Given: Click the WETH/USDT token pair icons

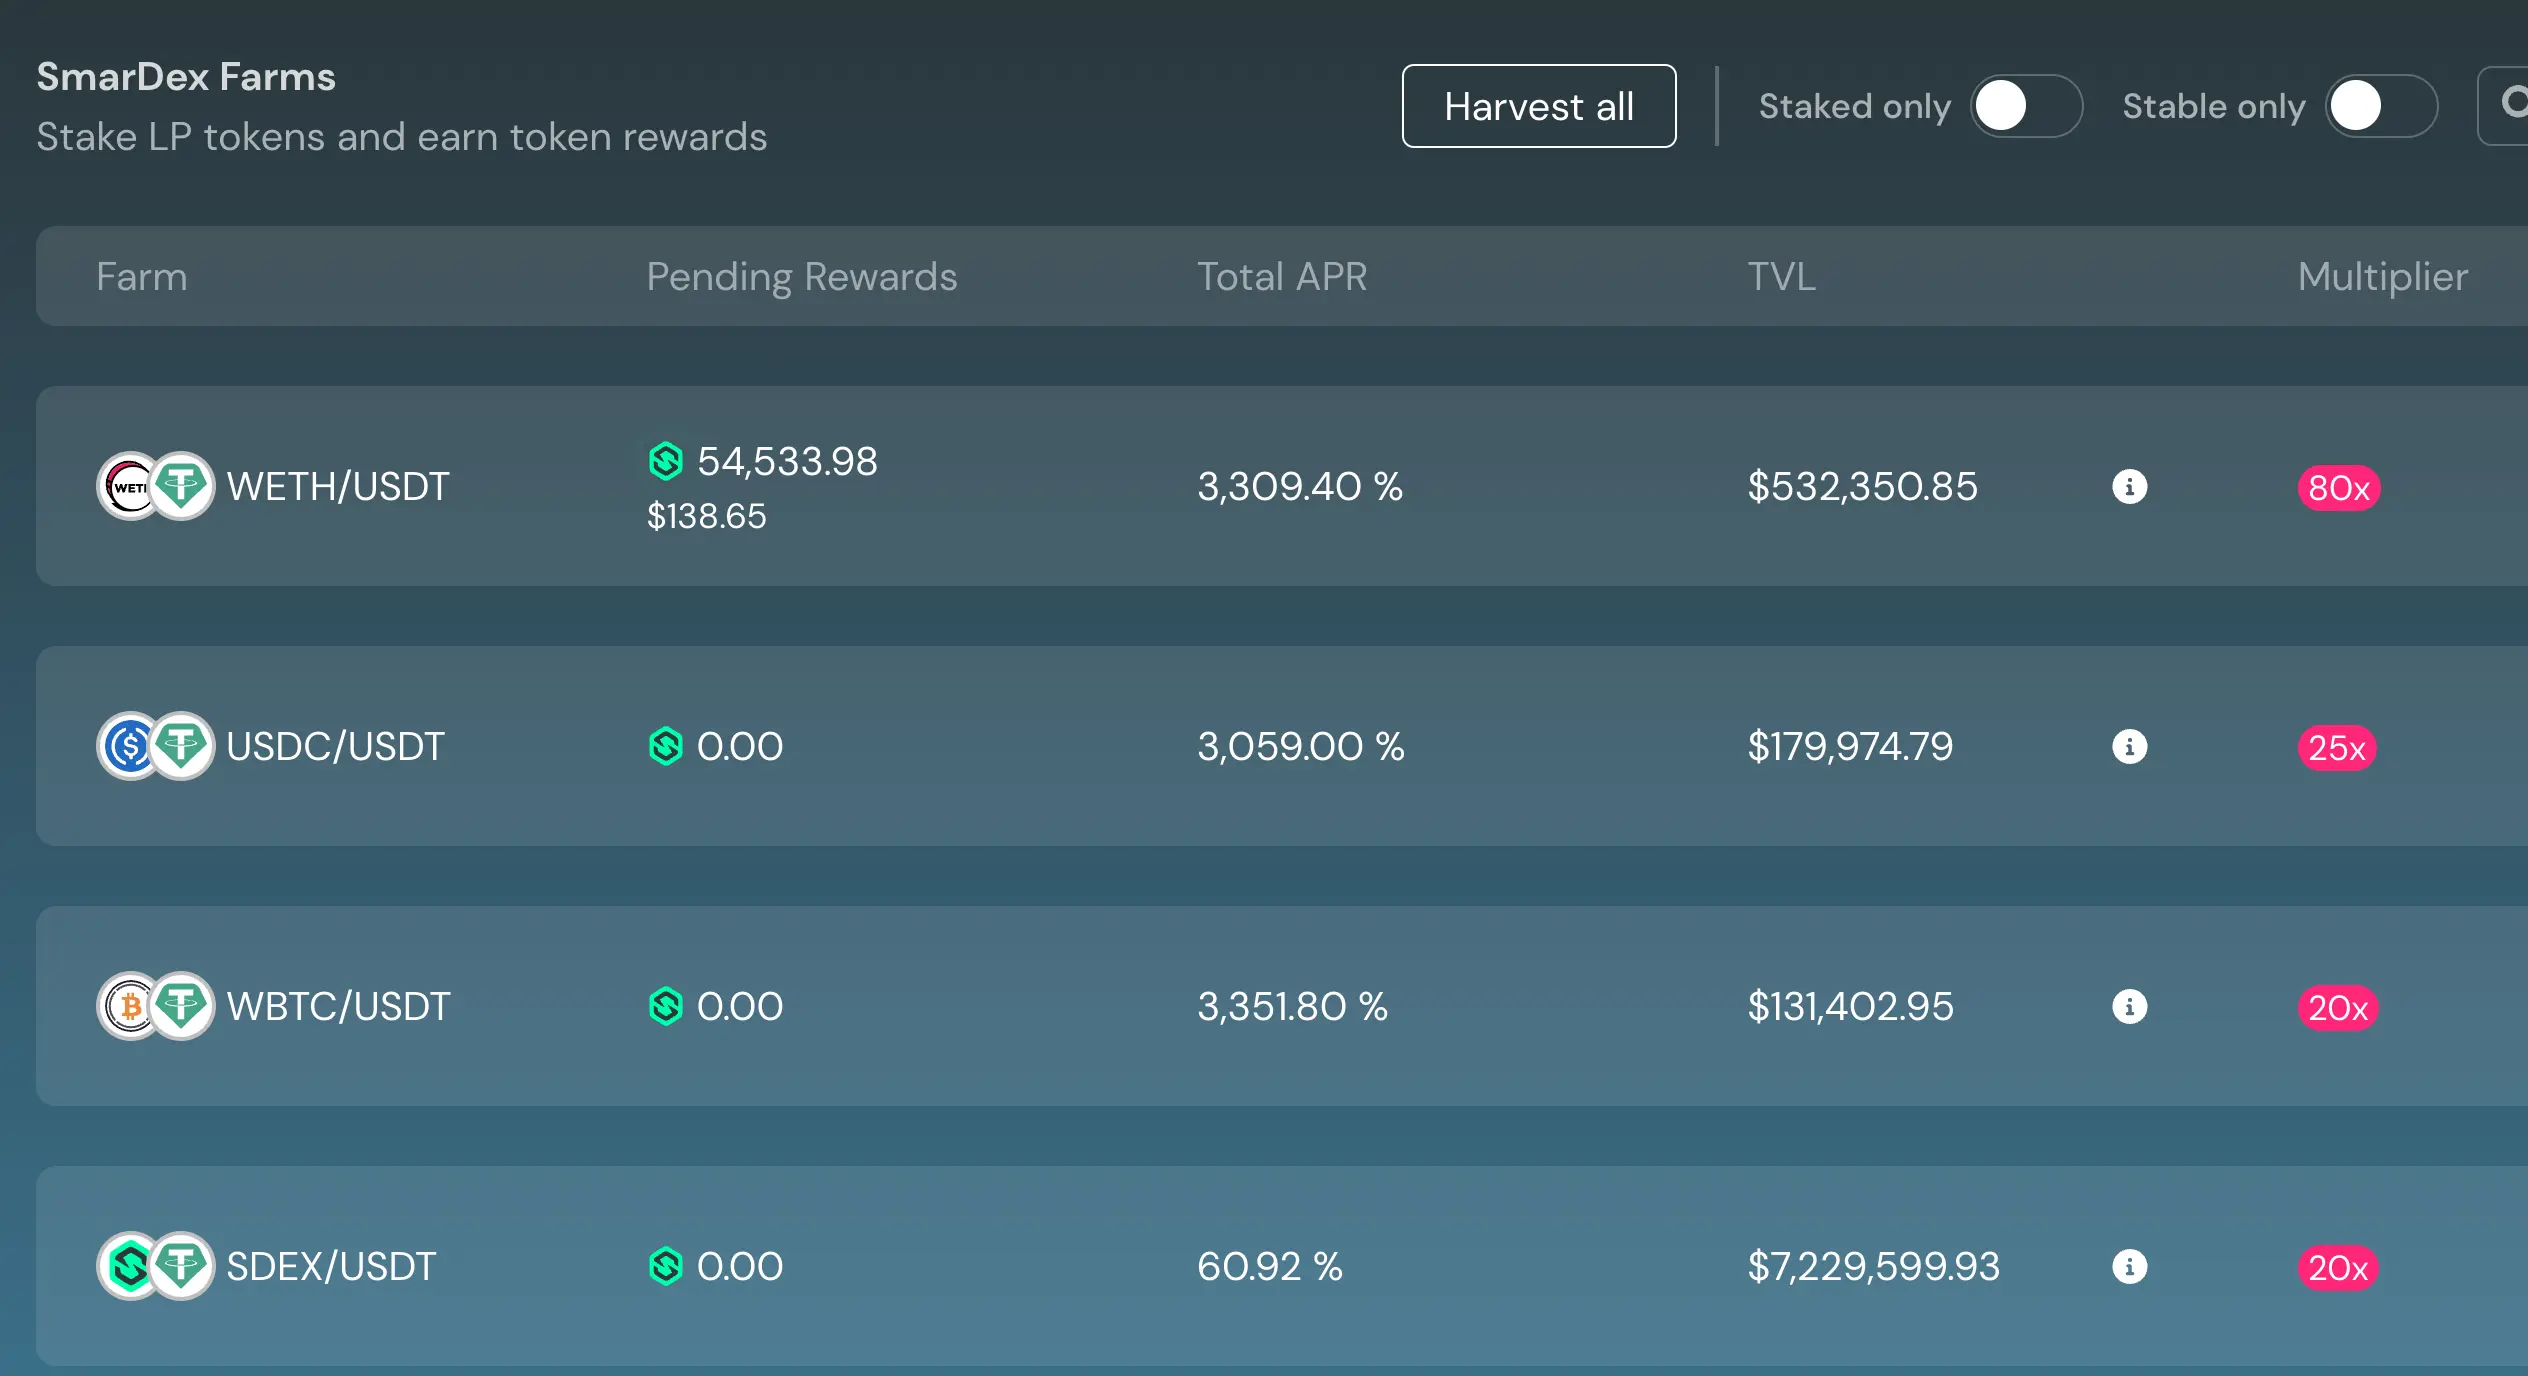Looking at the screenshot, I should click(x=155, y=487).
